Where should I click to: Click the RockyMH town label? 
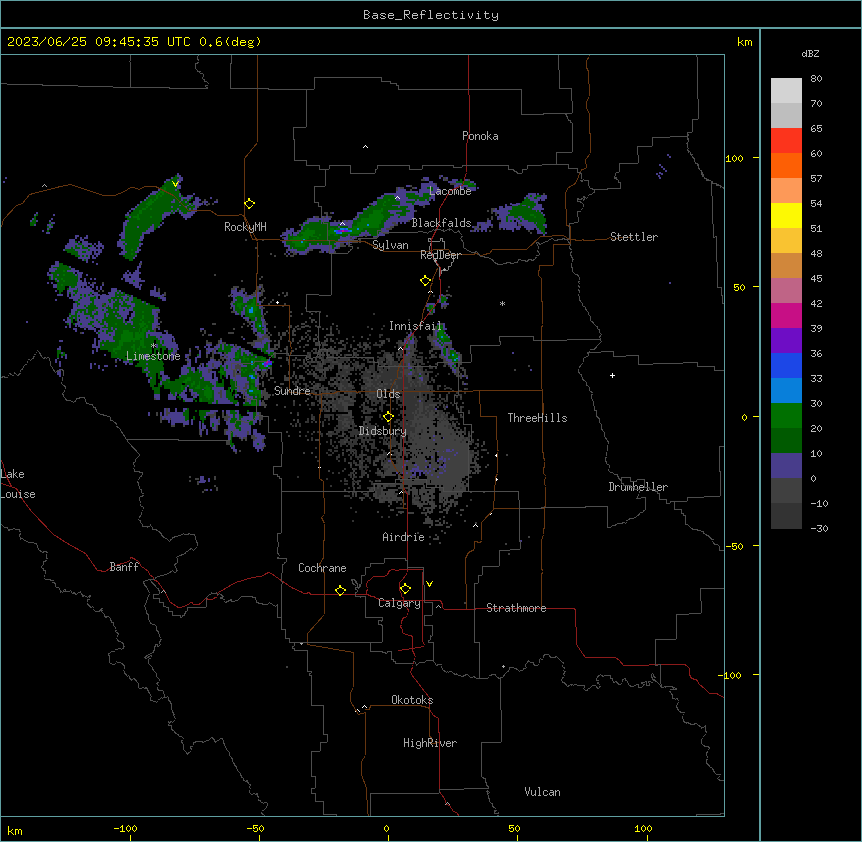(245, 227)
